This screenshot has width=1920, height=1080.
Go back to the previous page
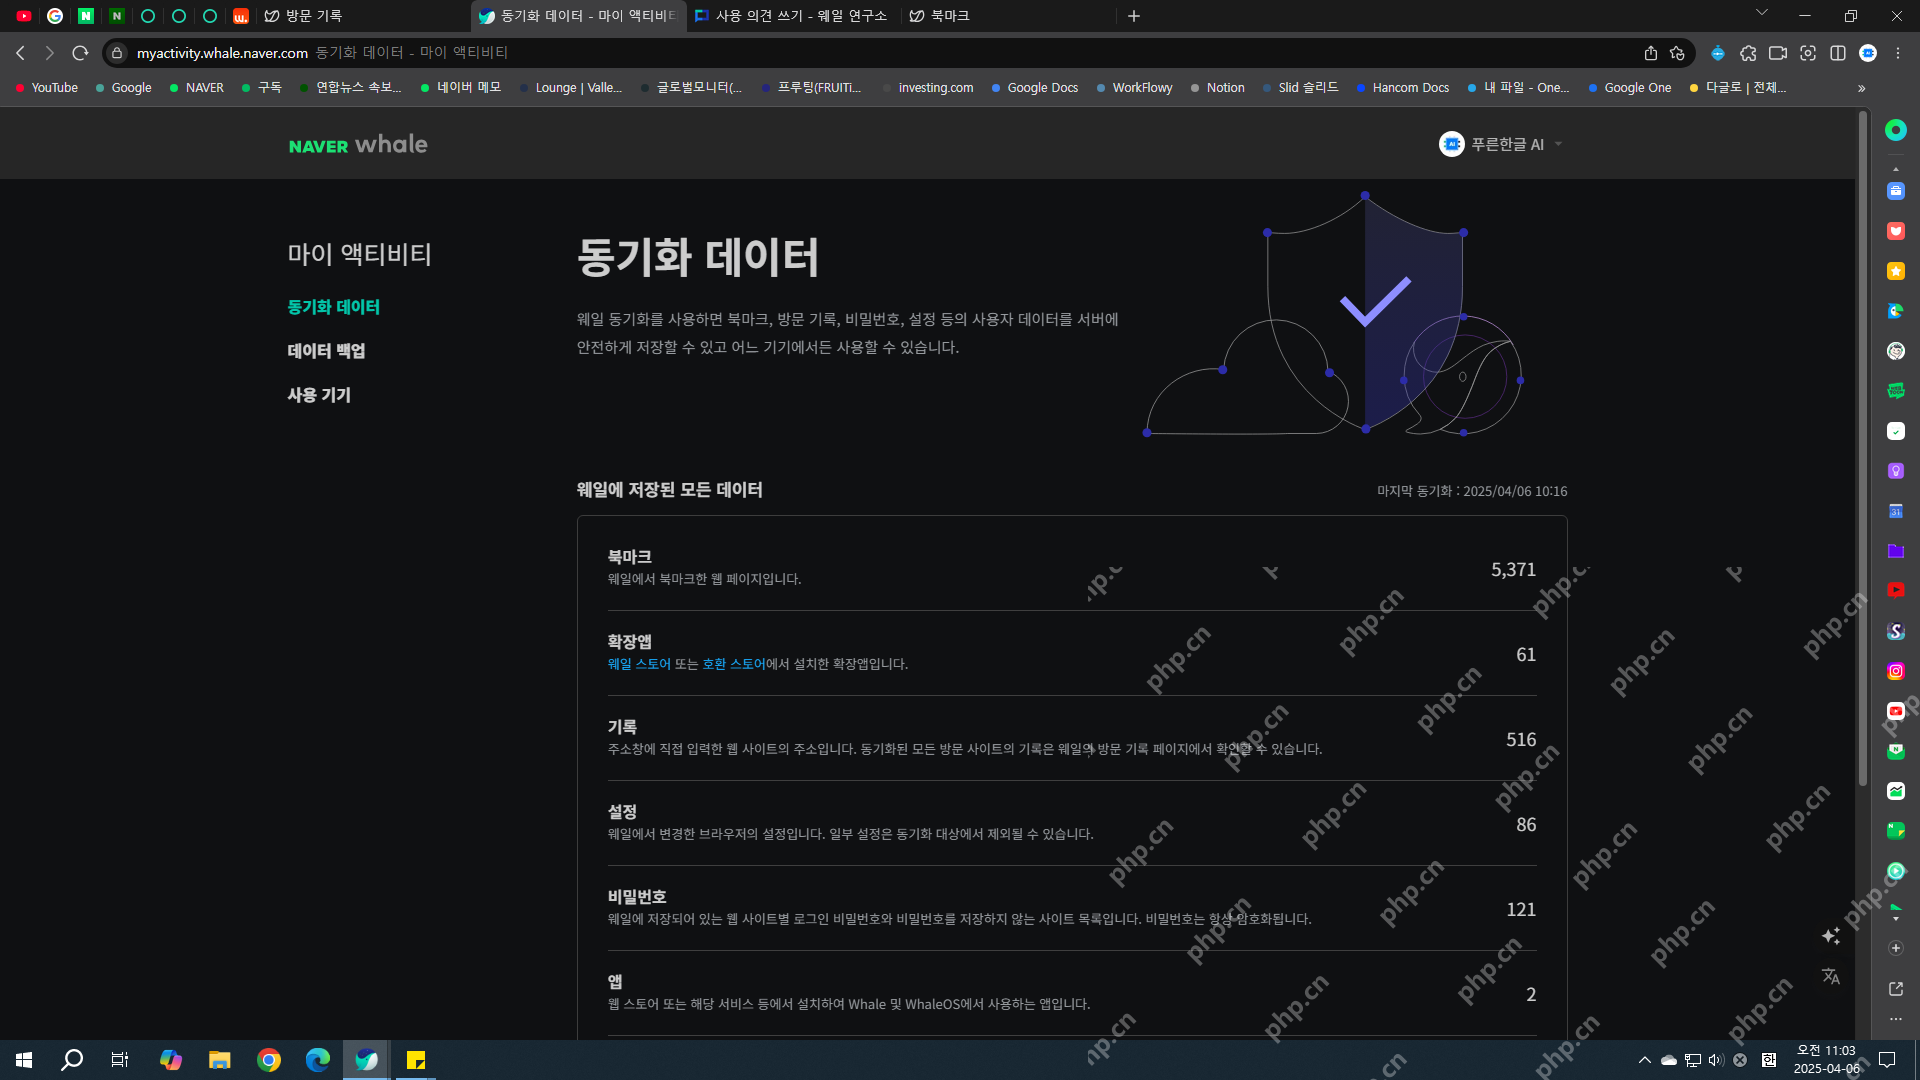point(21,53)
